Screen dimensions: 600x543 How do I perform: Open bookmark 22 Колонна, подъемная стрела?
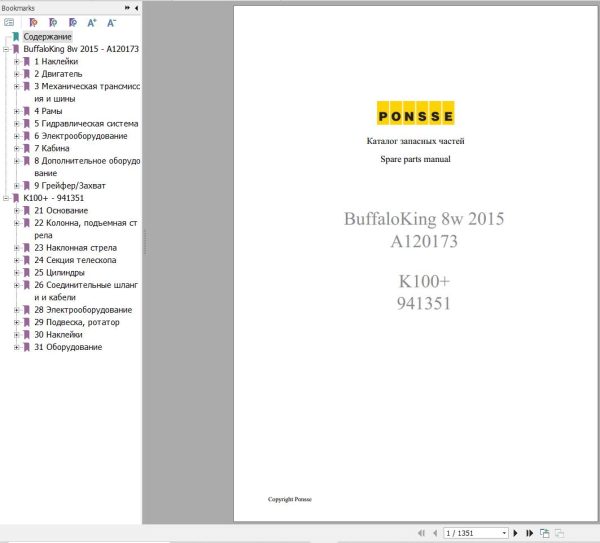86,229
